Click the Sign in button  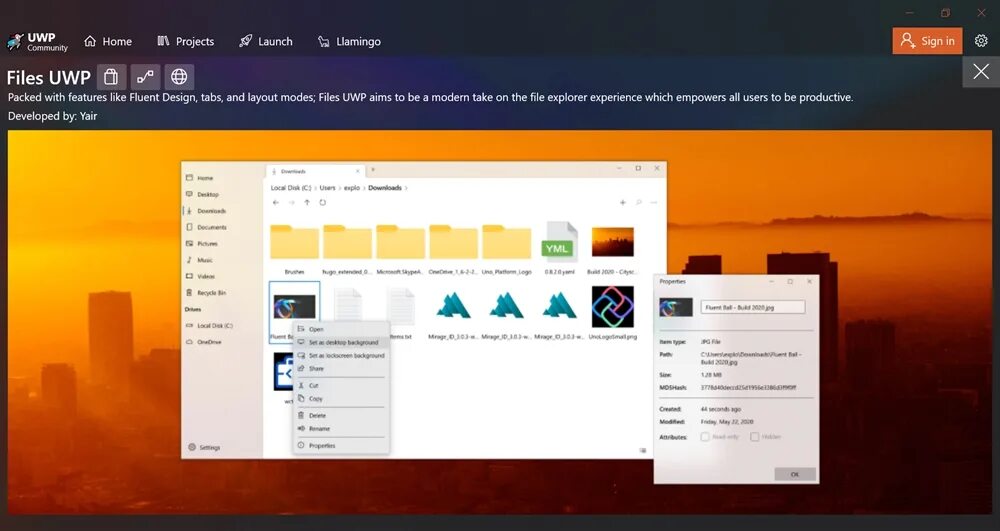(927, 41)
